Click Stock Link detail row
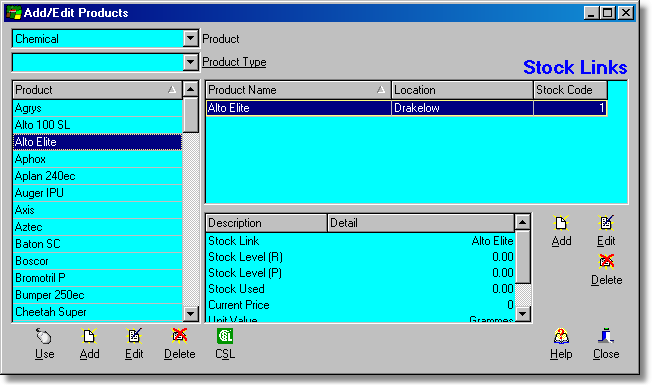Image resolution: width=652 pixels, height=387 pixels. [360, 241]
